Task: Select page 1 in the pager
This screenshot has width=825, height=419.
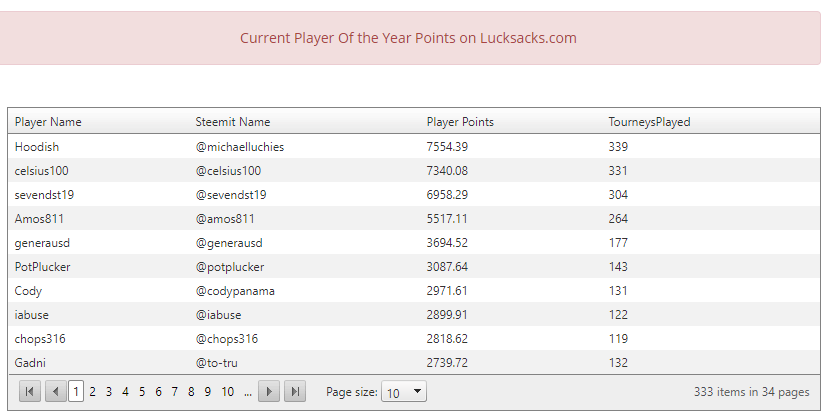Action: (x=76, y=392)
